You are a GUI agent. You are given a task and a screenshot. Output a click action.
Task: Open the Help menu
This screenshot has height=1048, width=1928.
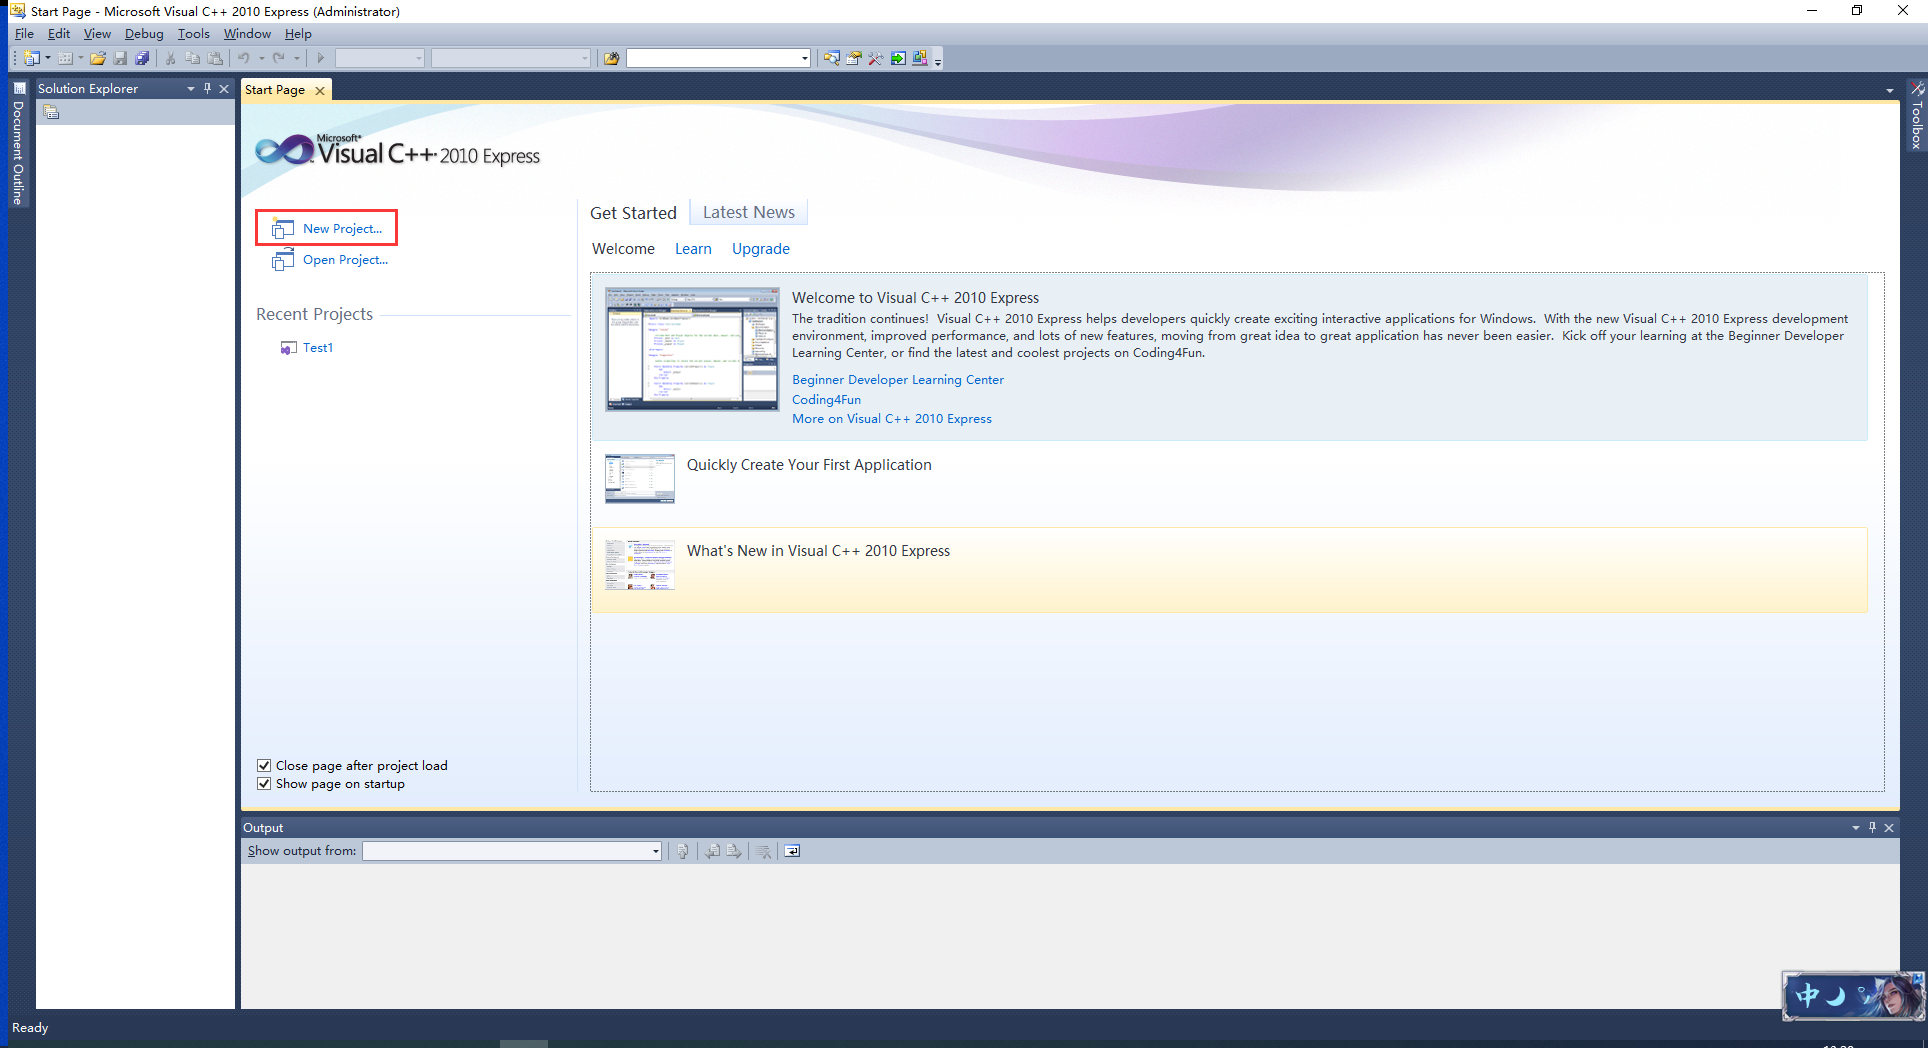tap(298, 34)
